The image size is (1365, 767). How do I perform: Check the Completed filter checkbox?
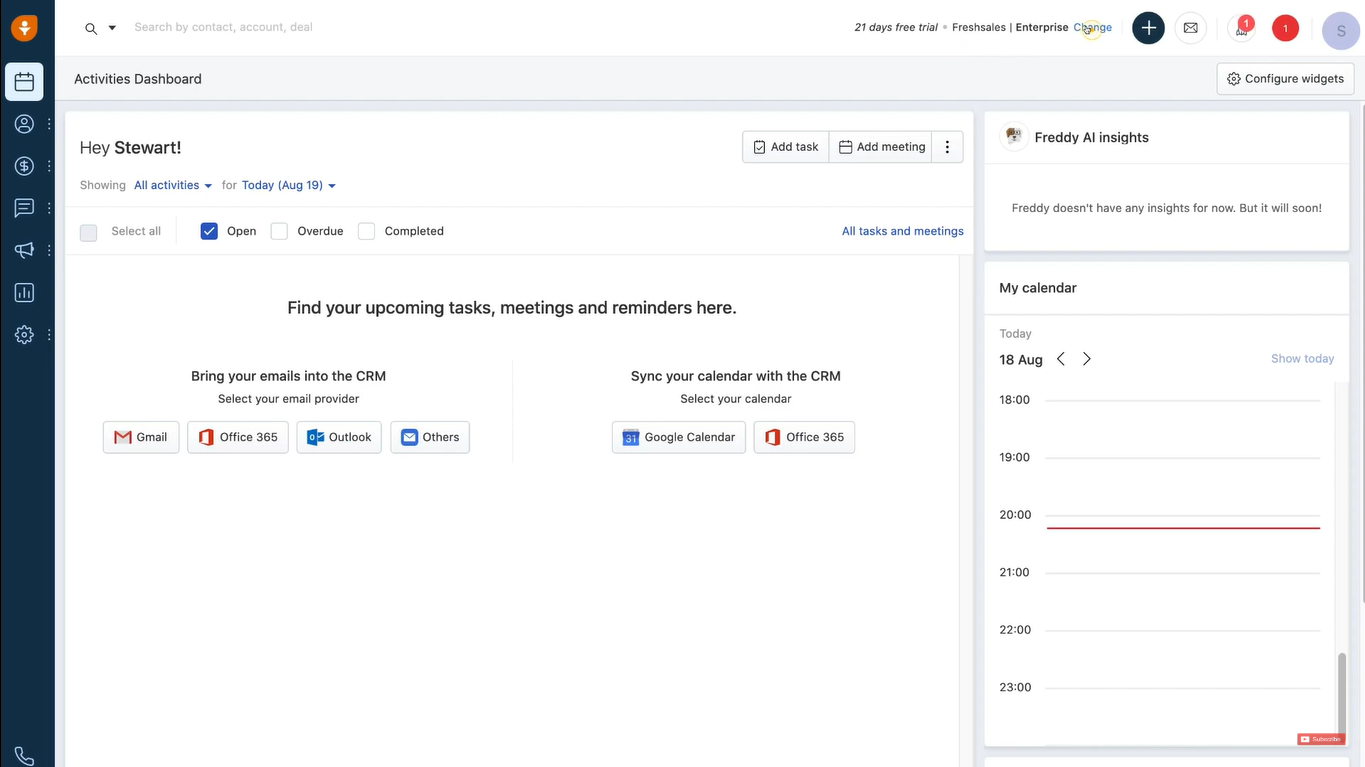tap(367, 231)
